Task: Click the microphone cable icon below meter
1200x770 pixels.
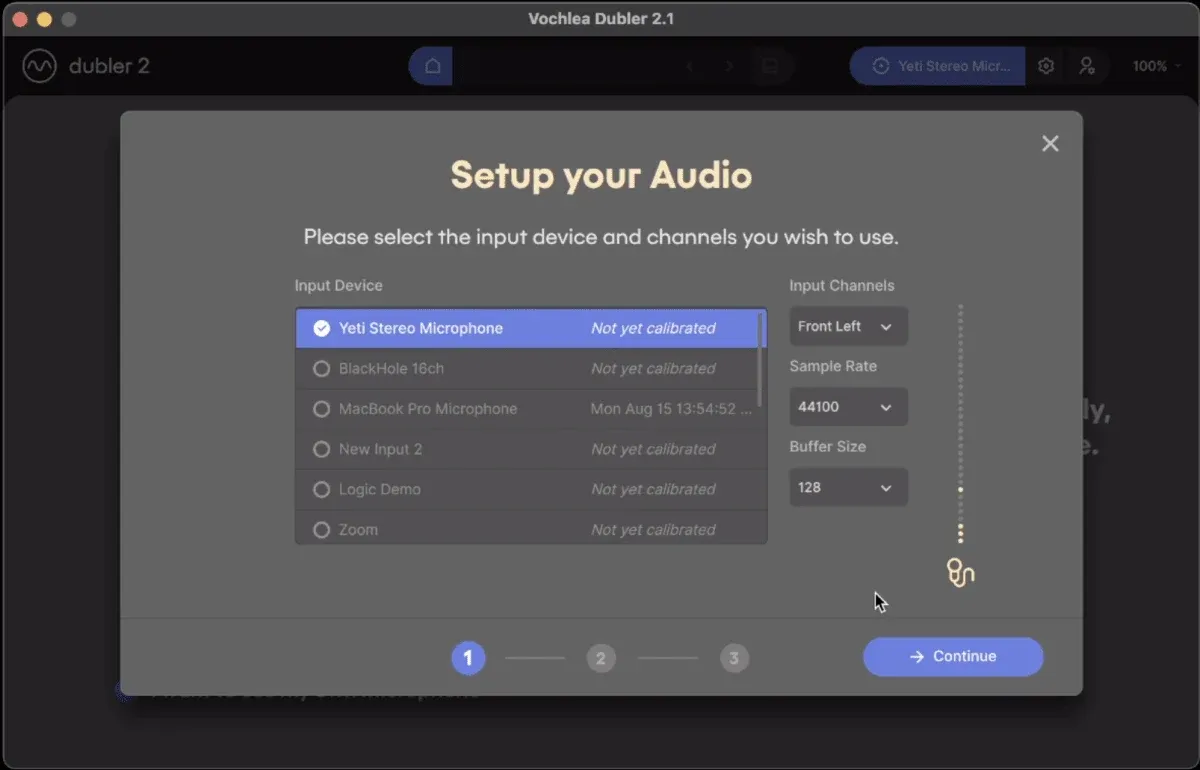Action: (x=960, y=572)
